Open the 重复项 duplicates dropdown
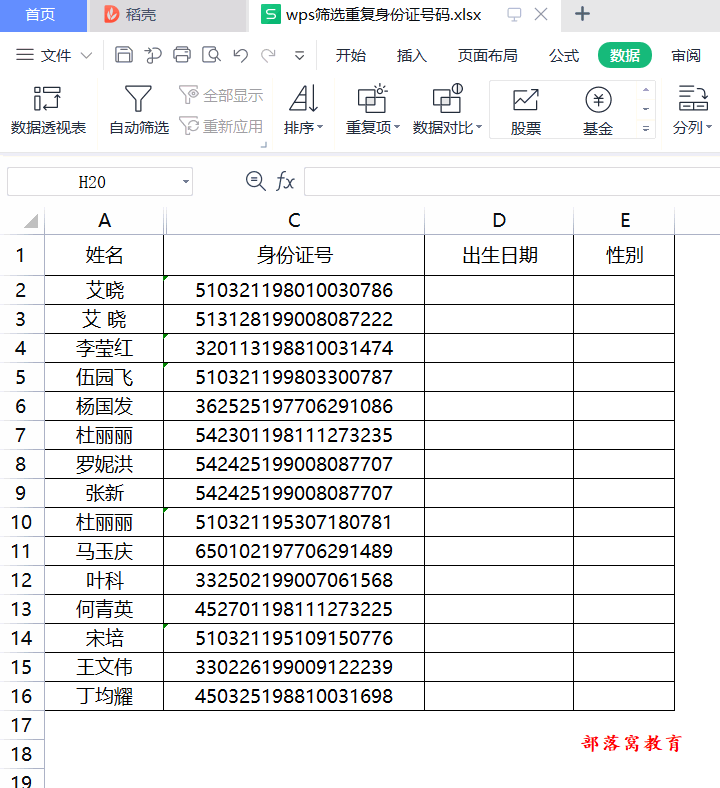This screenshot has width=720, height=788. click(373, 110)
